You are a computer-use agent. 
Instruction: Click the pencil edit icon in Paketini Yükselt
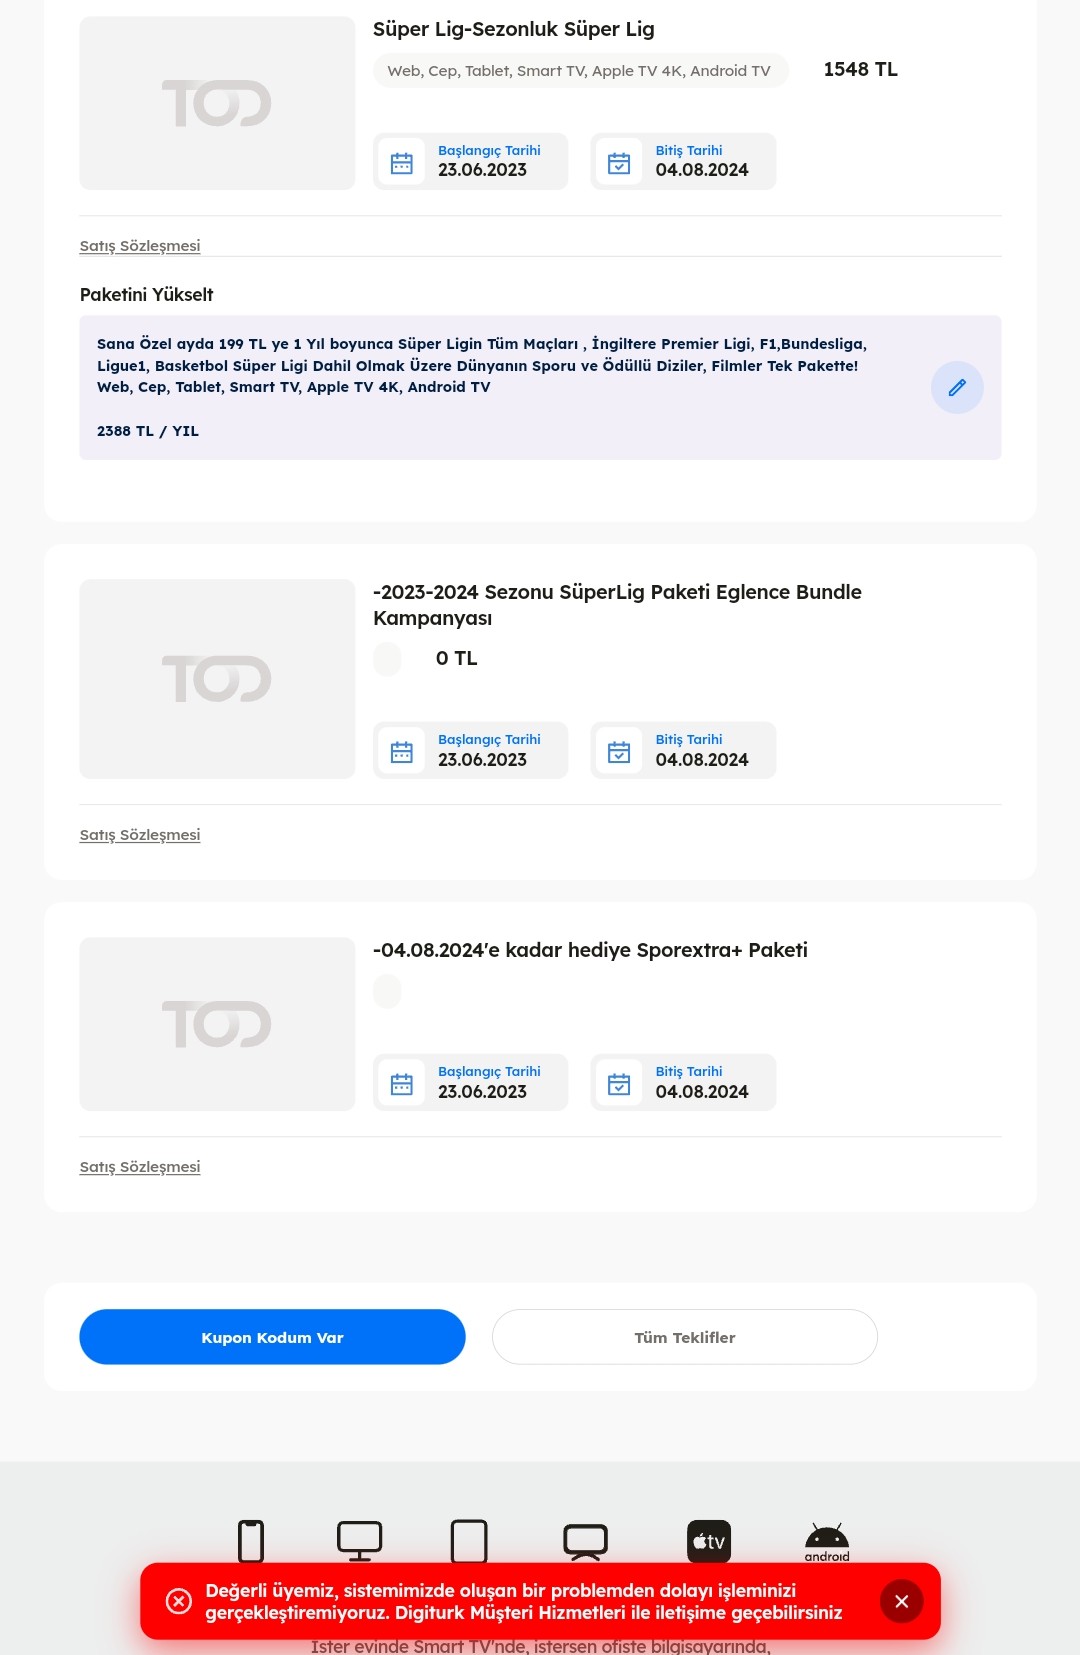click(x=957, y=387)
